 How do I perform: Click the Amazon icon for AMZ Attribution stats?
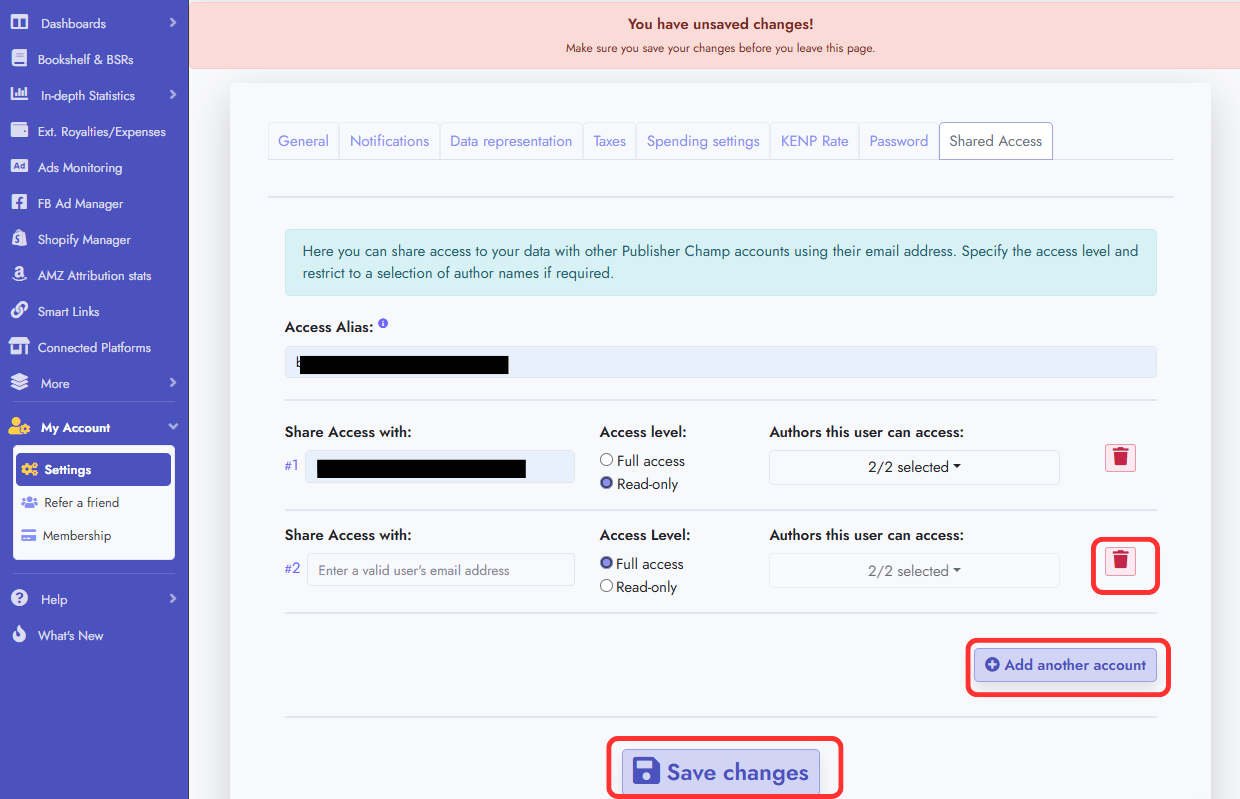click(x=19, y=274)
